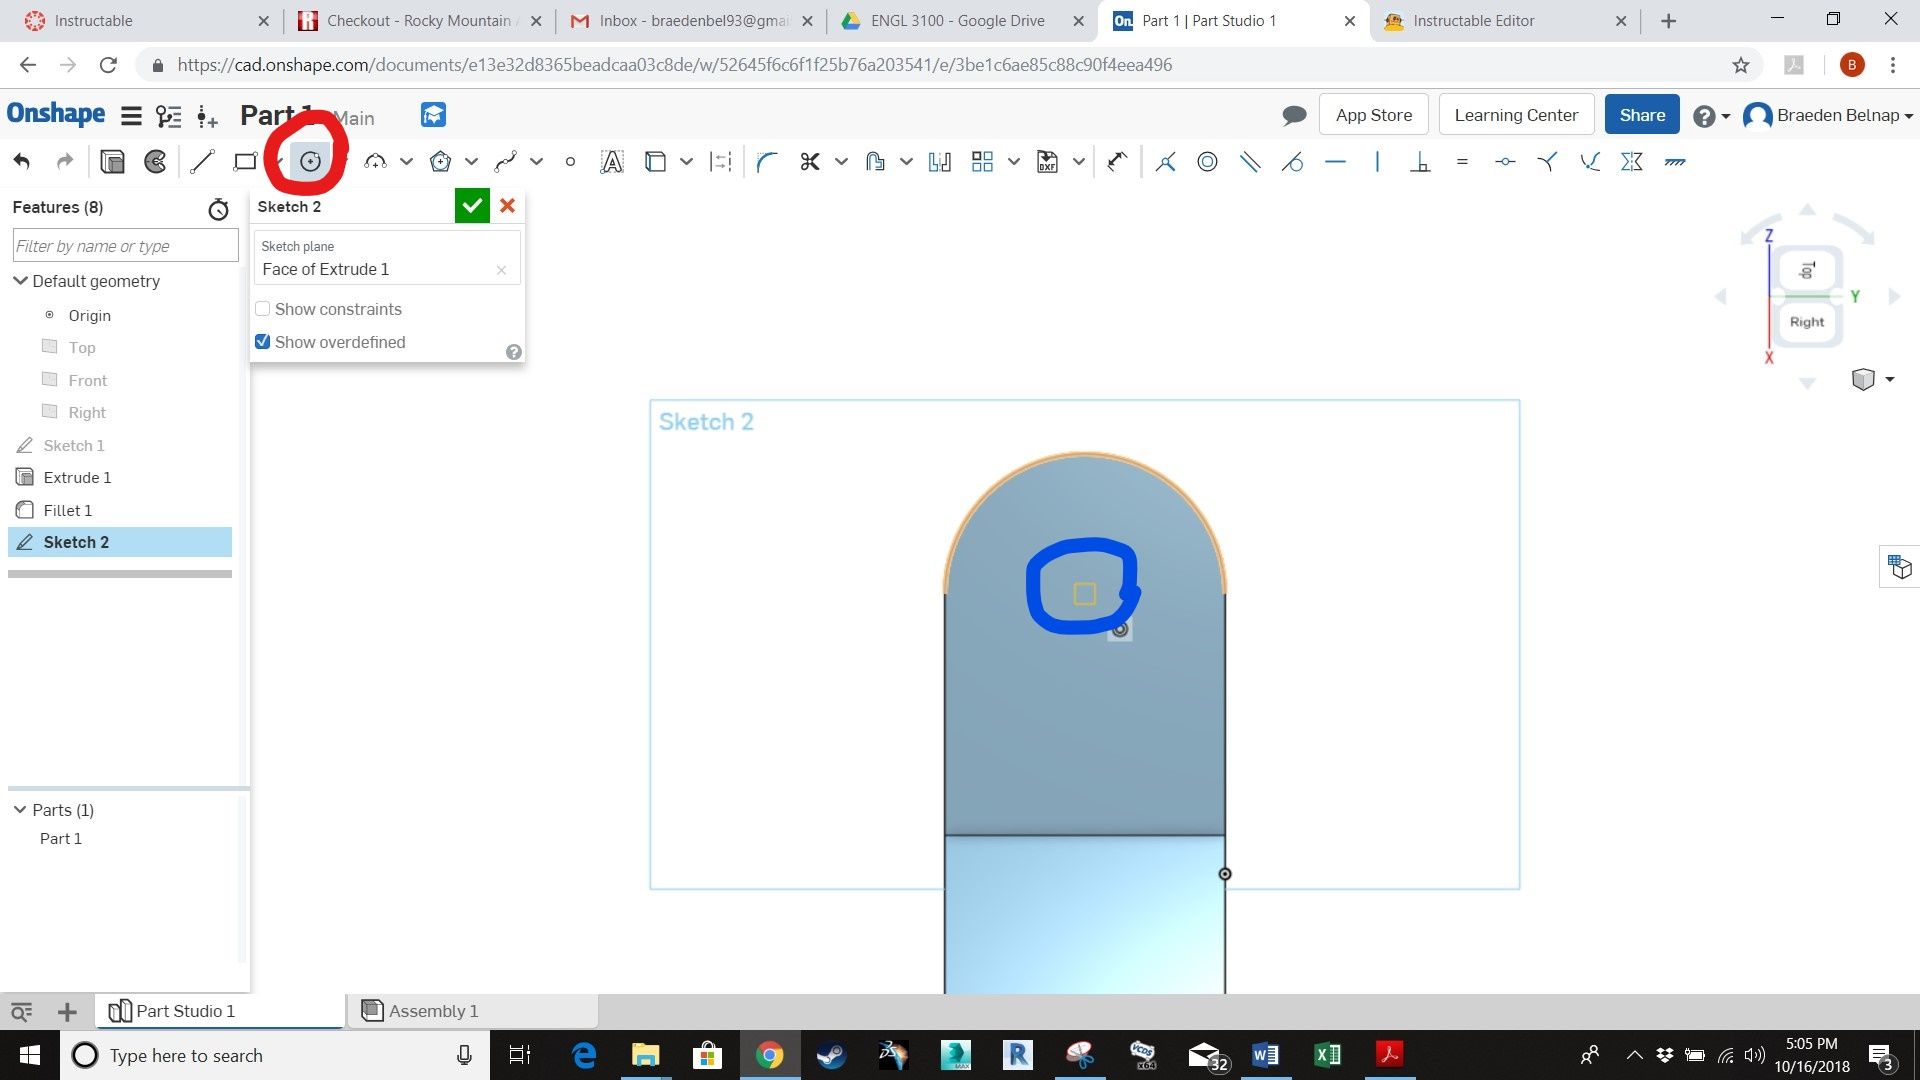Confirm Sketch 2 with the green checkmark
The image size is (1920, 1080).
pyautogui.click(x=471, y=205)
